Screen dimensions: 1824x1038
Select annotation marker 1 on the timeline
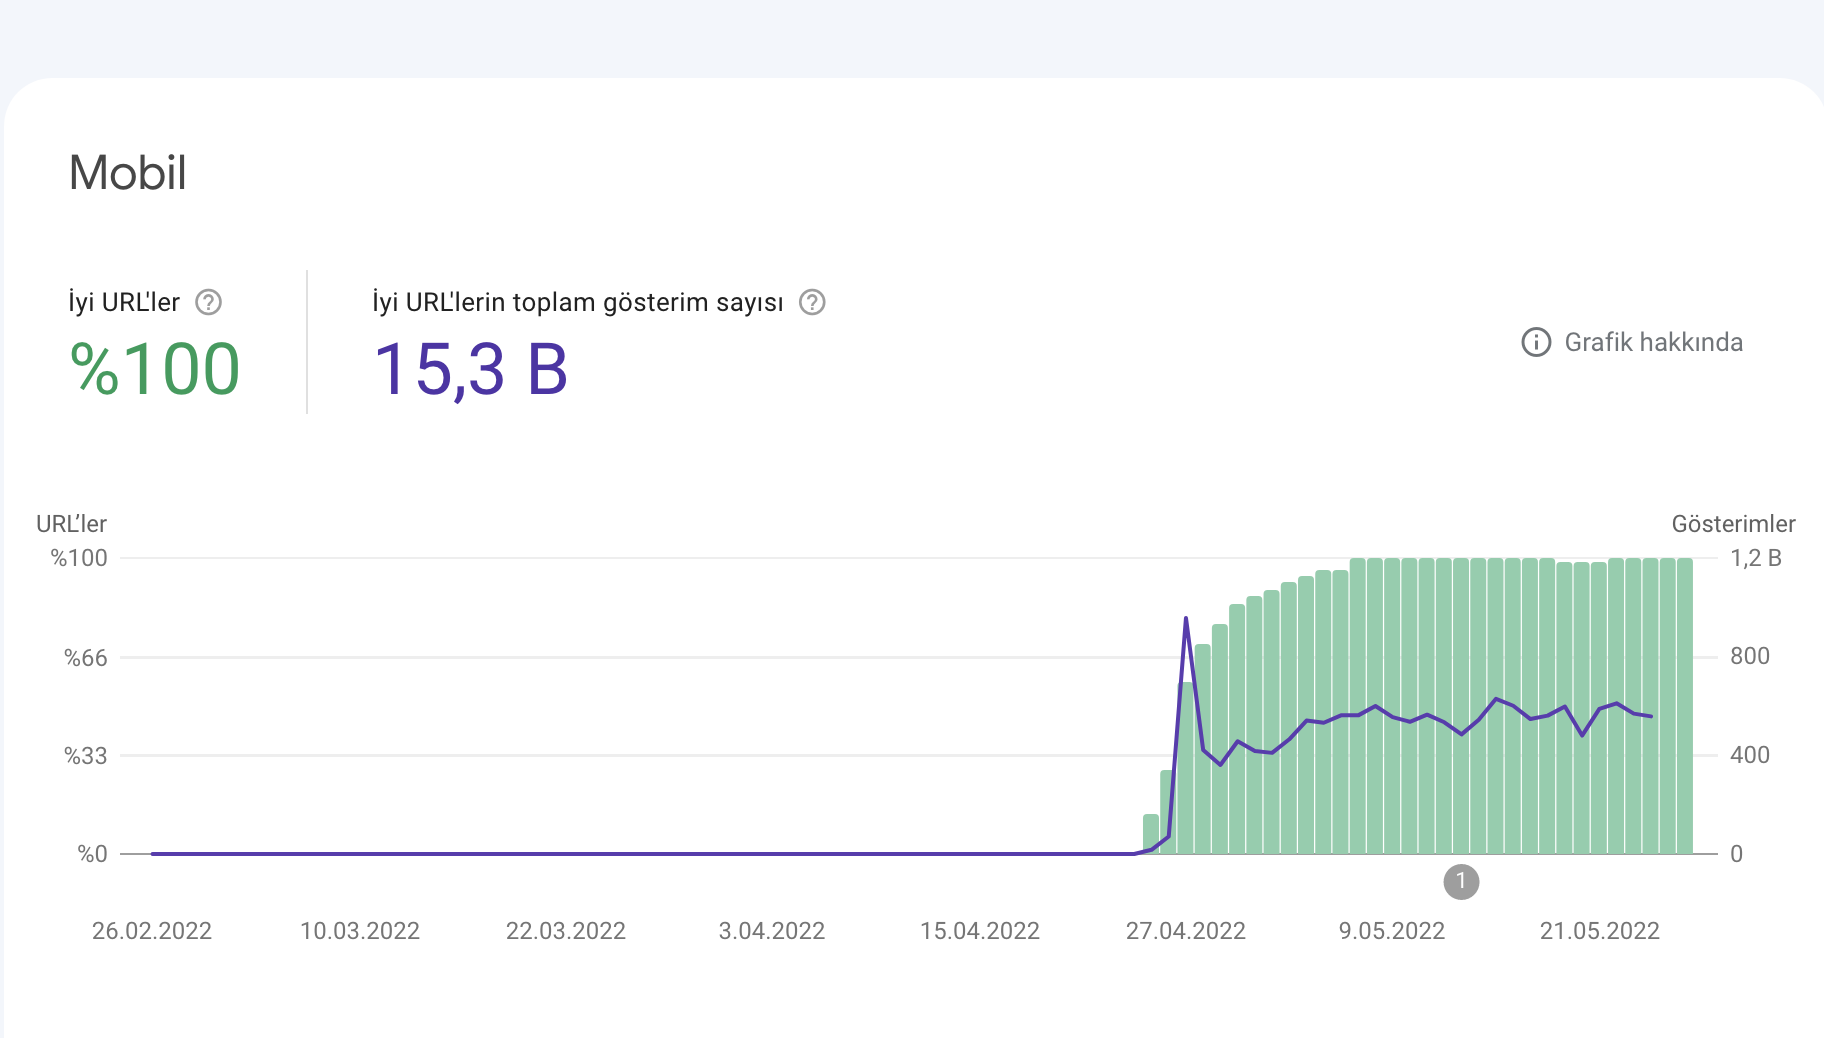point(1461,882)
